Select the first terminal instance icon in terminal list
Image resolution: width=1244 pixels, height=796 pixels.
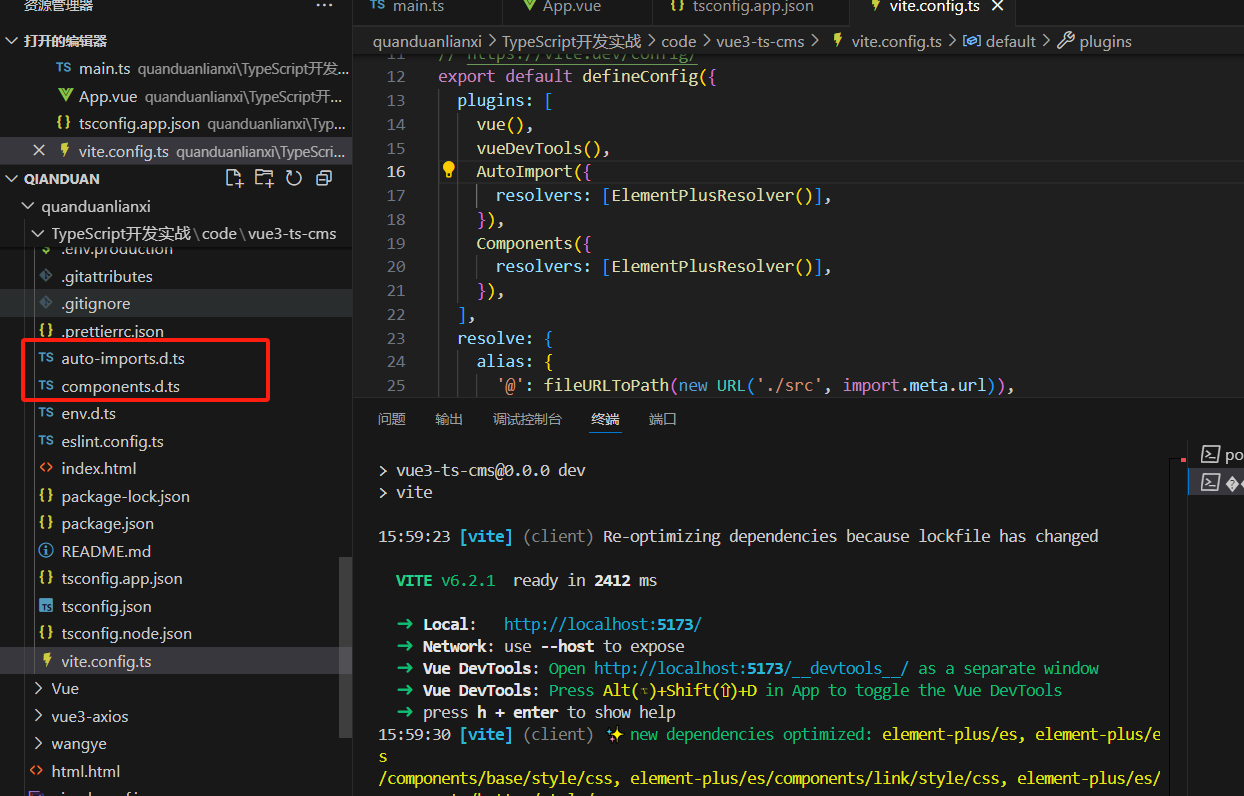pyautogui.click(x=1210, y=454)
